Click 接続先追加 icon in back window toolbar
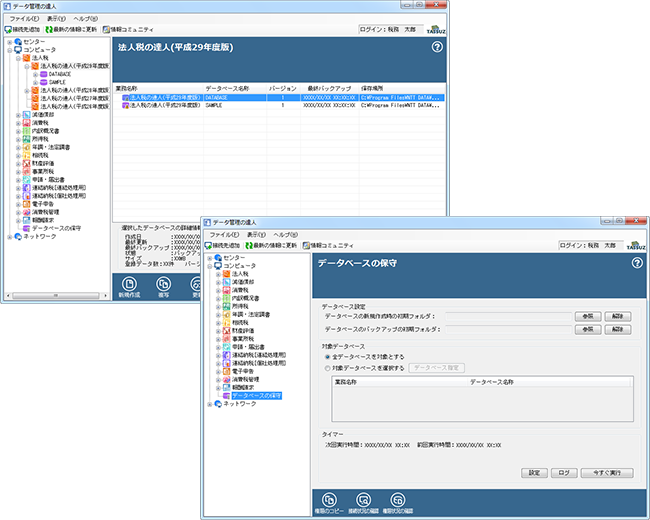 (8, 29)
